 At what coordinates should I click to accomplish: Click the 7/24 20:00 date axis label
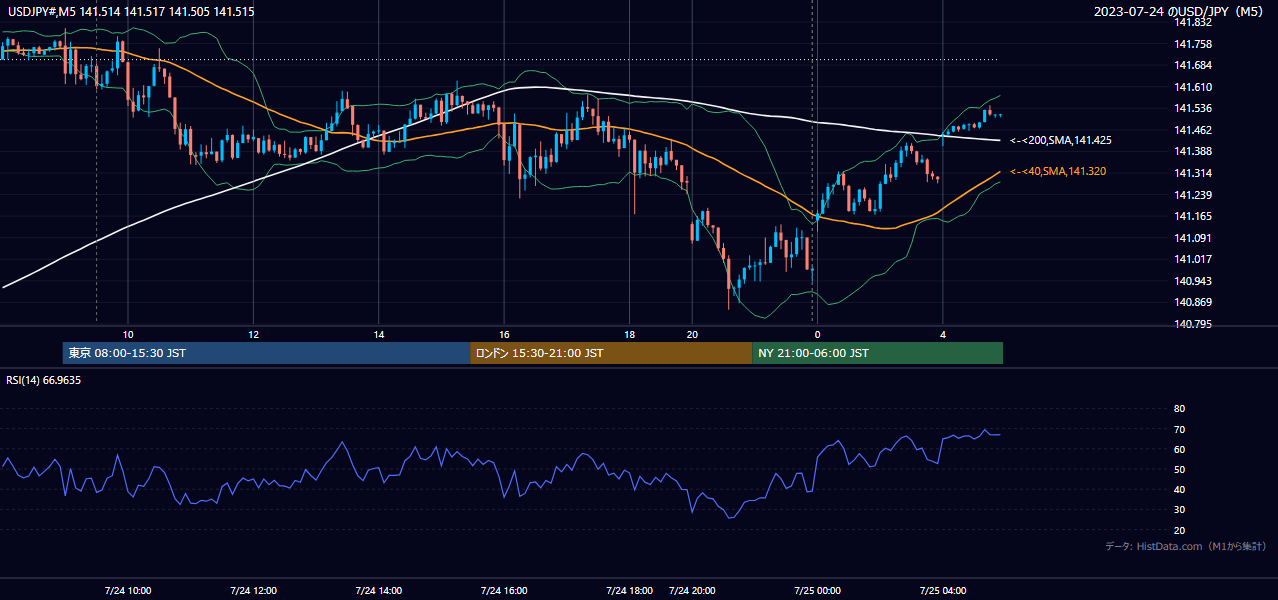[692, 591]
